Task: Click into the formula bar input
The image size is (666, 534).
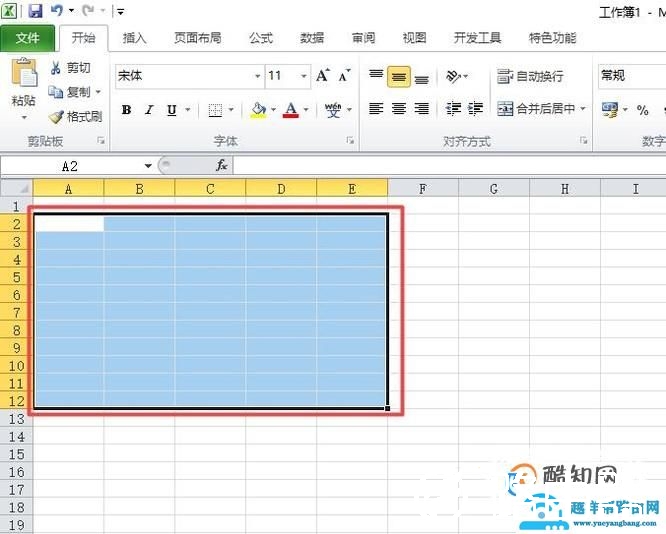Action: tap(449, 166)
